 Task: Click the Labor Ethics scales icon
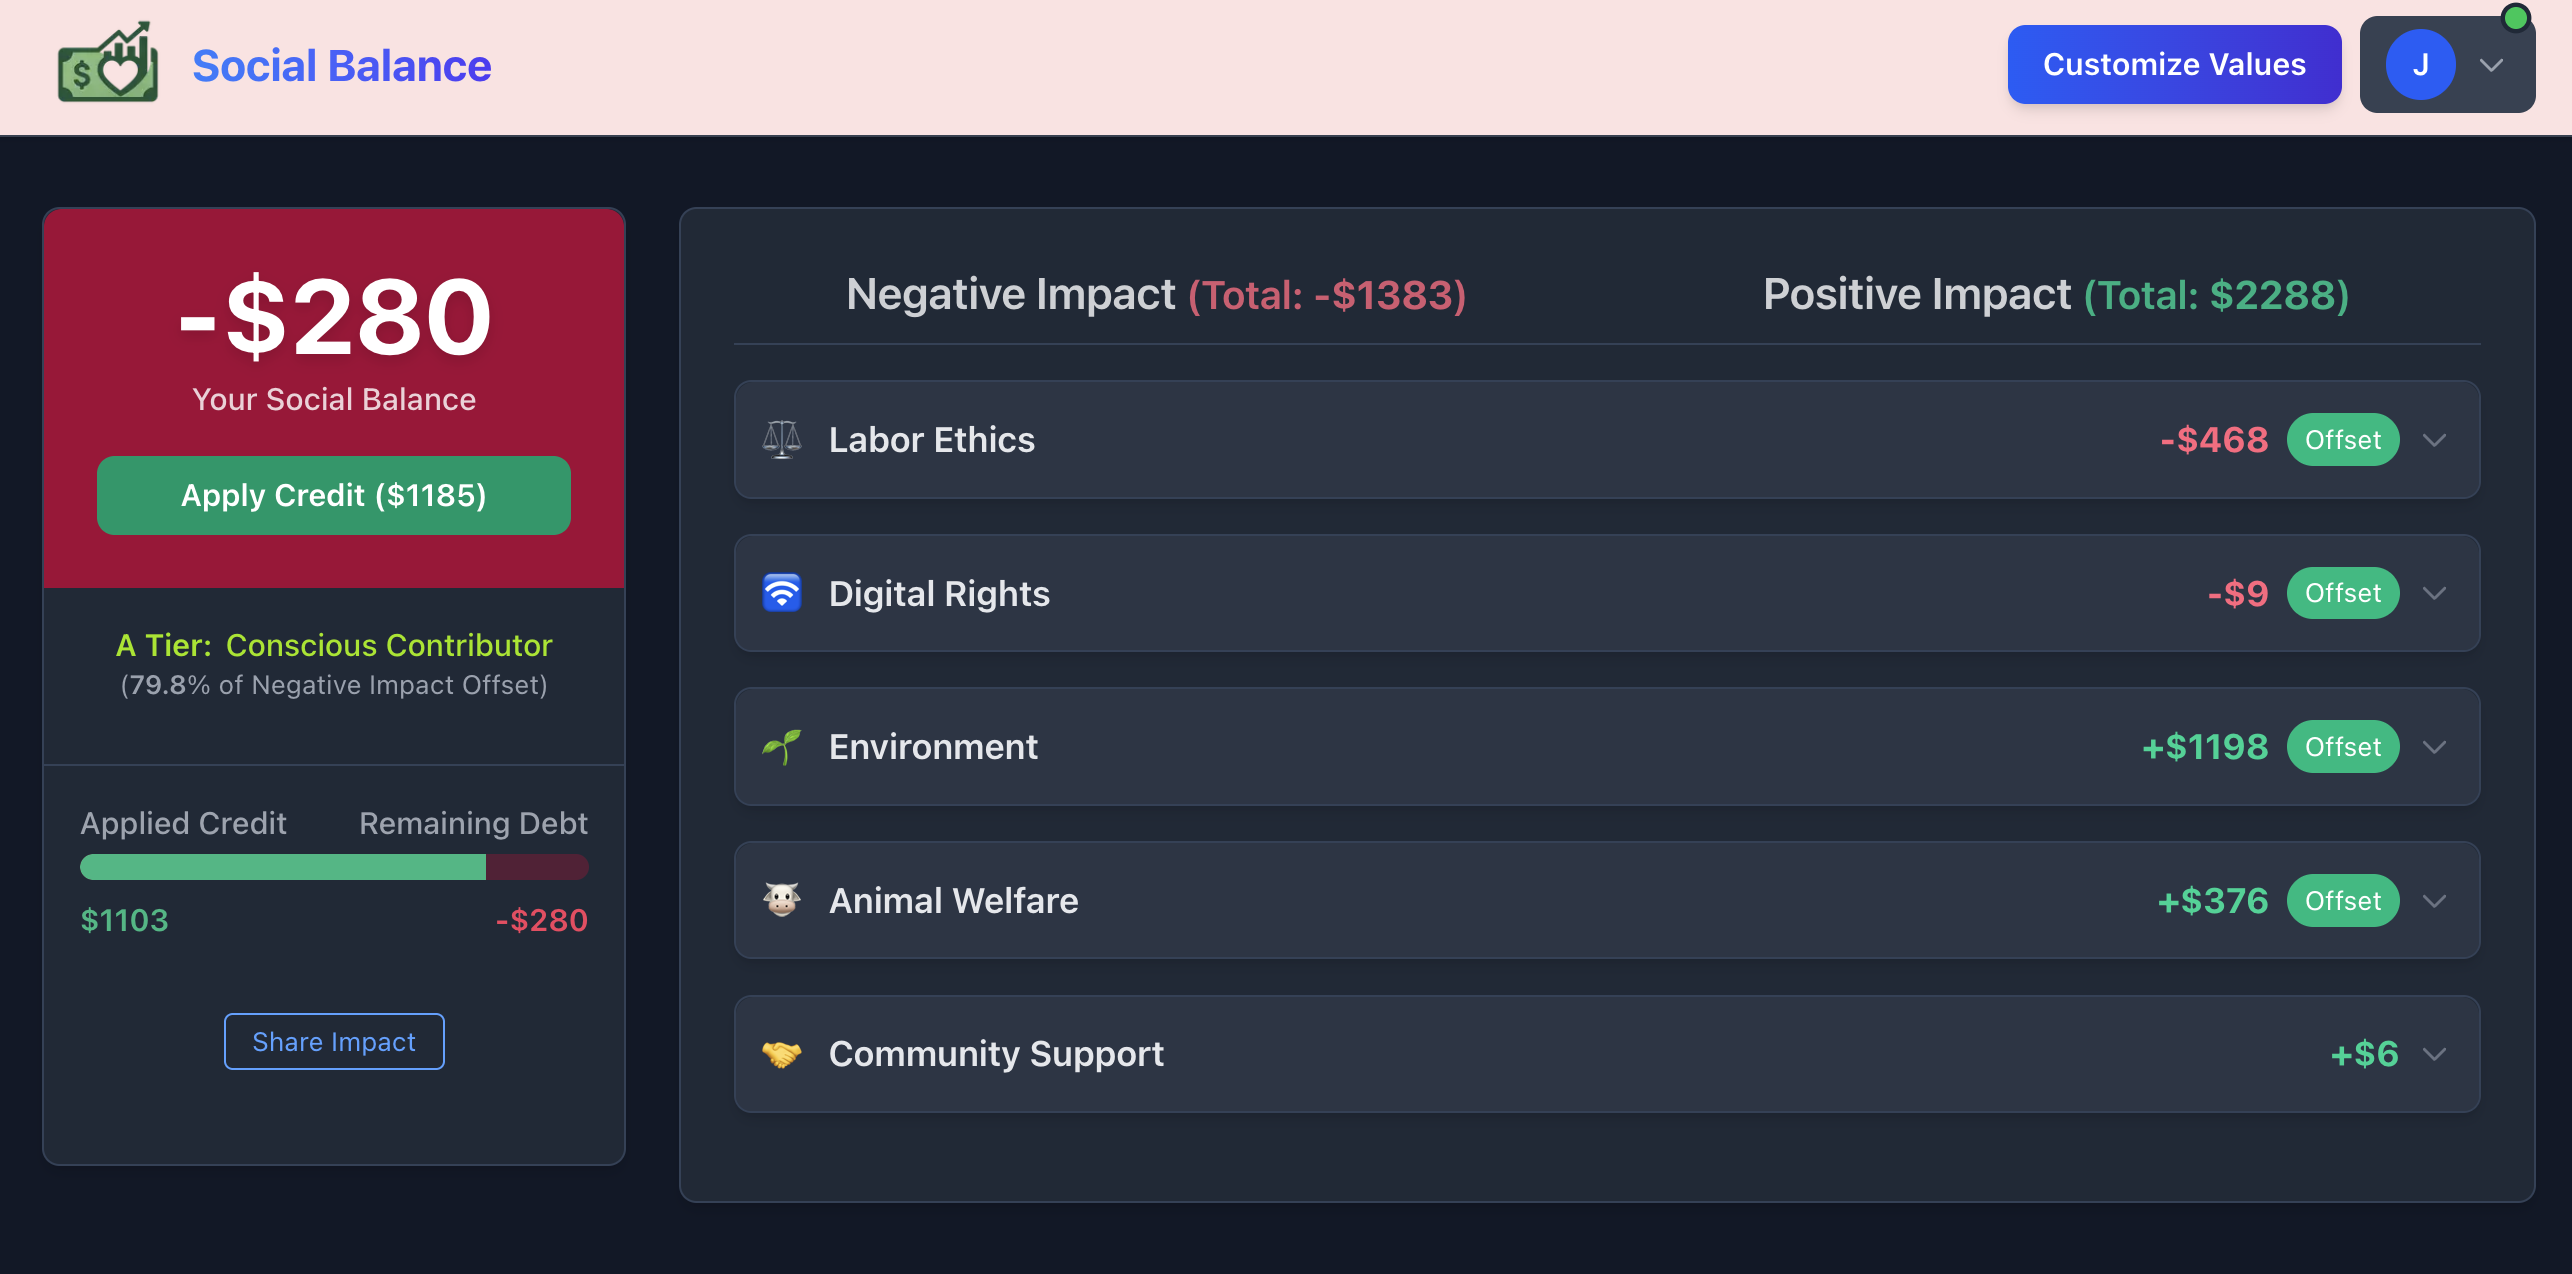[x=782, y=440]
